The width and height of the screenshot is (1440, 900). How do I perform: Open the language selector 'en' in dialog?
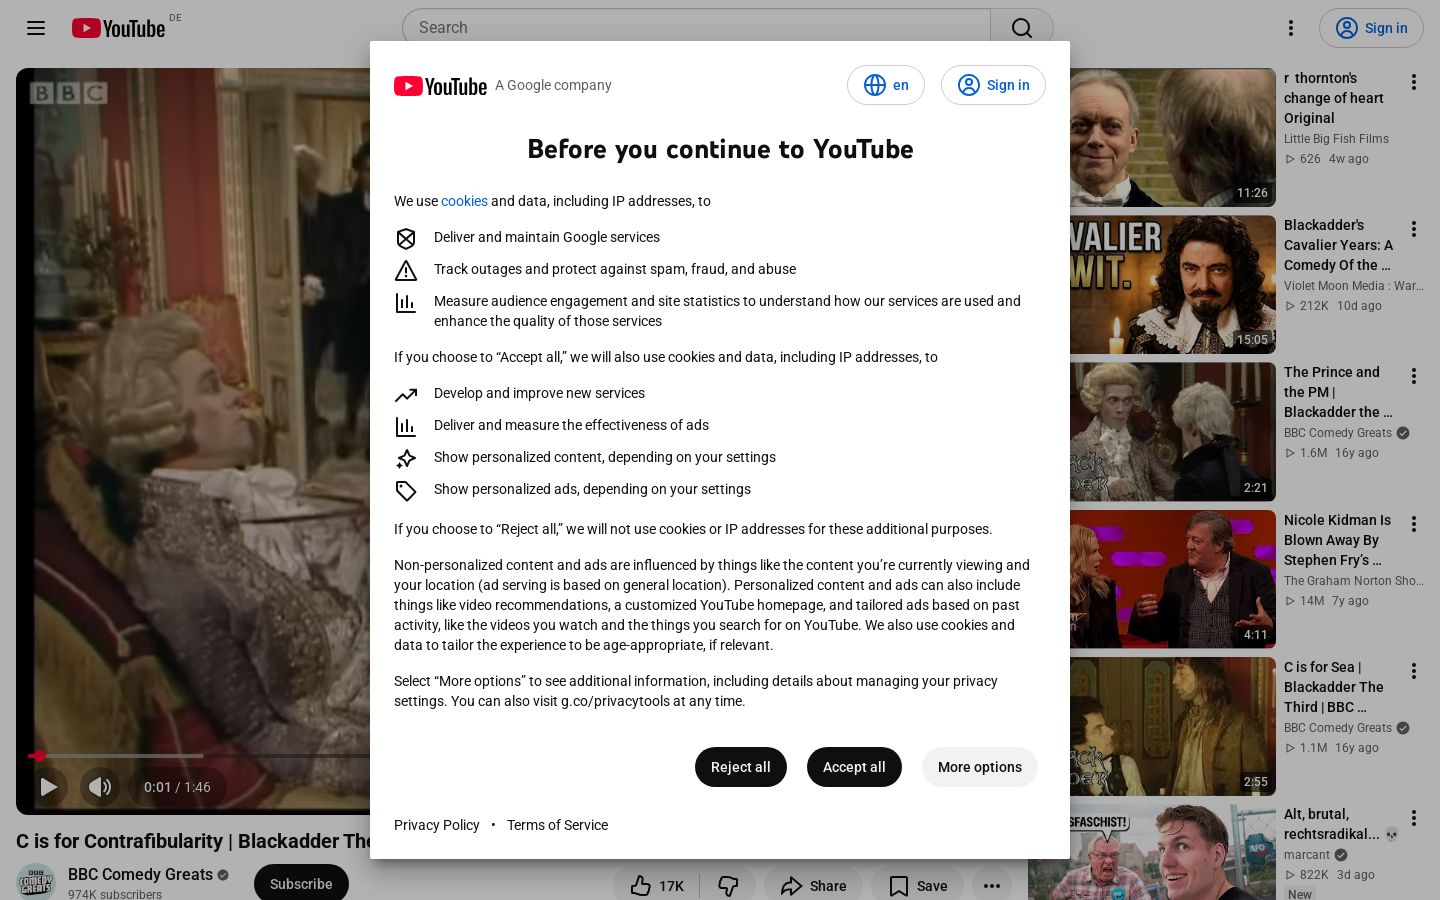coord(886,85)
